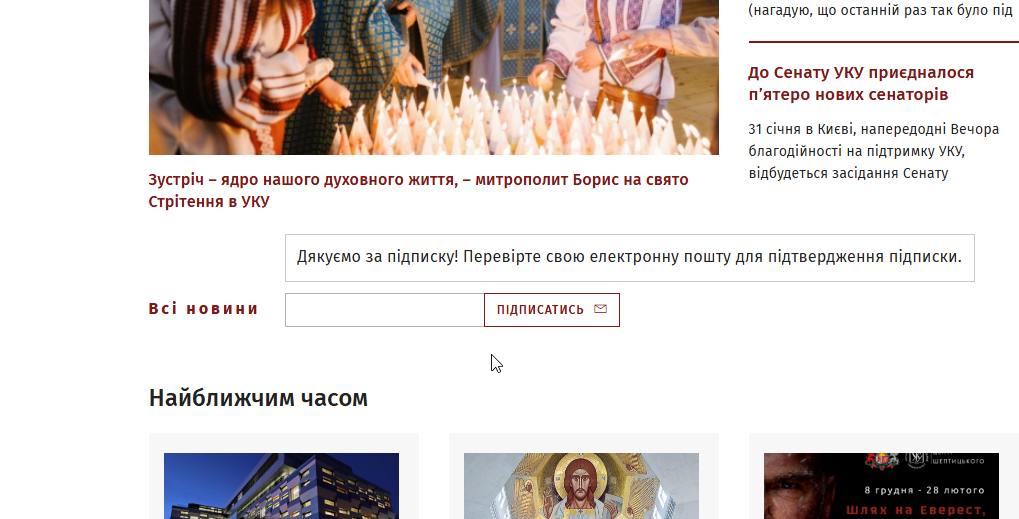Open headline about митрополит Борис на Стрітення
This screenshot has width=1019, height=519.
[x=419, y=190]
